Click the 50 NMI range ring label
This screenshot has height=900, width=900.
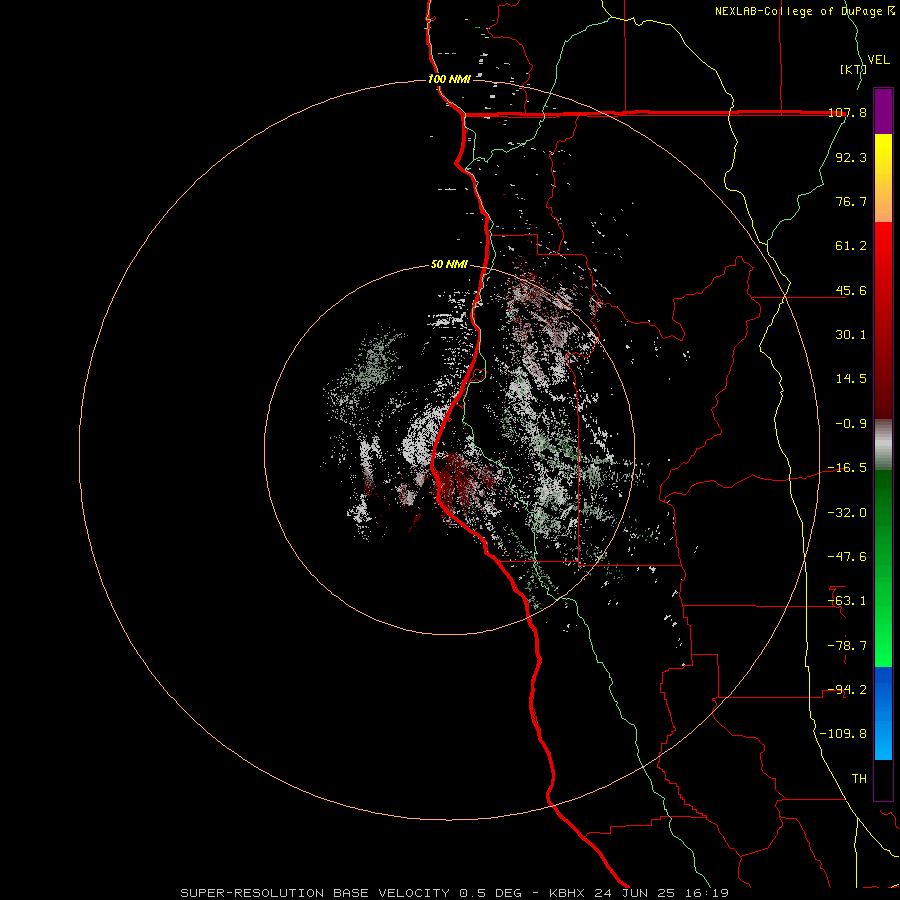click(x=449, y=265)
